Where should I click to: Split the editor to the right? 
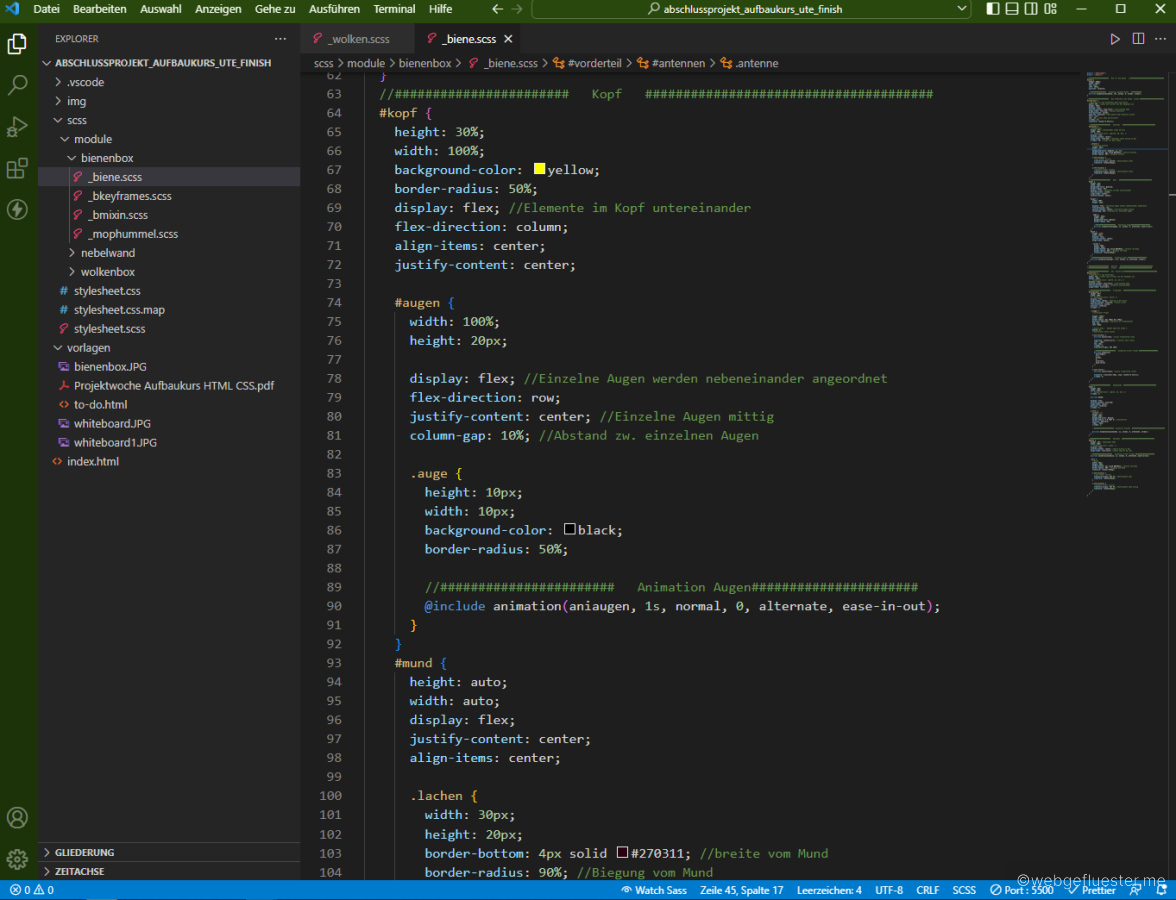(x=1138, y=39)
